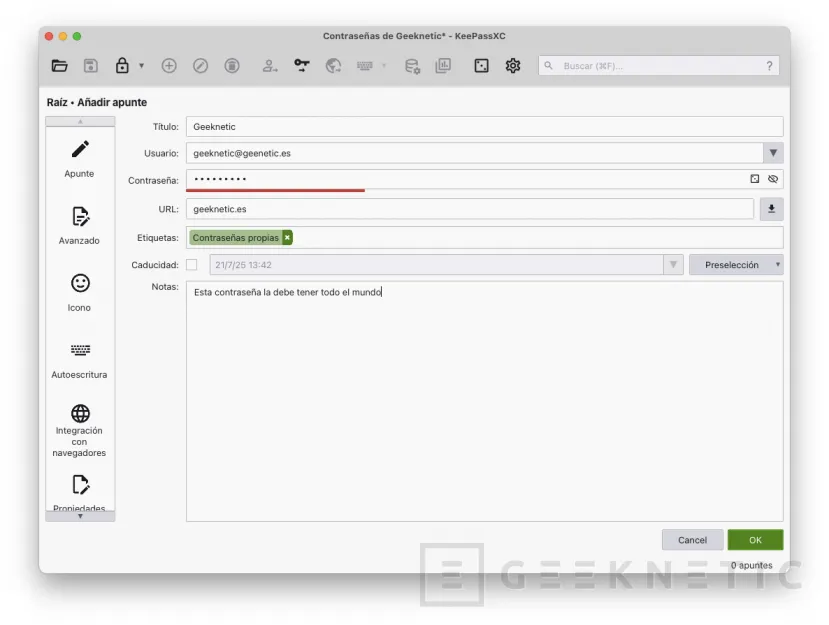
Task: Enable the Caducidad expiration checkbox
Action: 190,264
